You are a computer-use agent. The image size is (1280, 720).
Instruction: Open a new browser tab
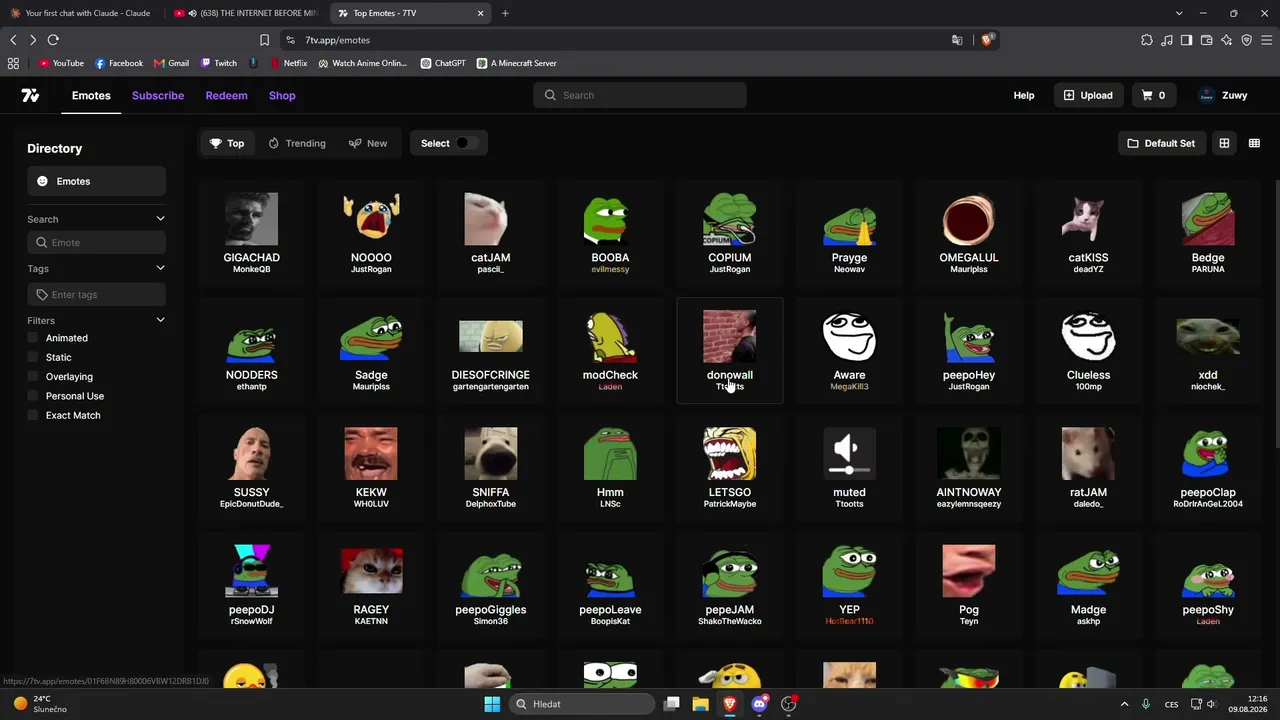click(x=505, y=13)
